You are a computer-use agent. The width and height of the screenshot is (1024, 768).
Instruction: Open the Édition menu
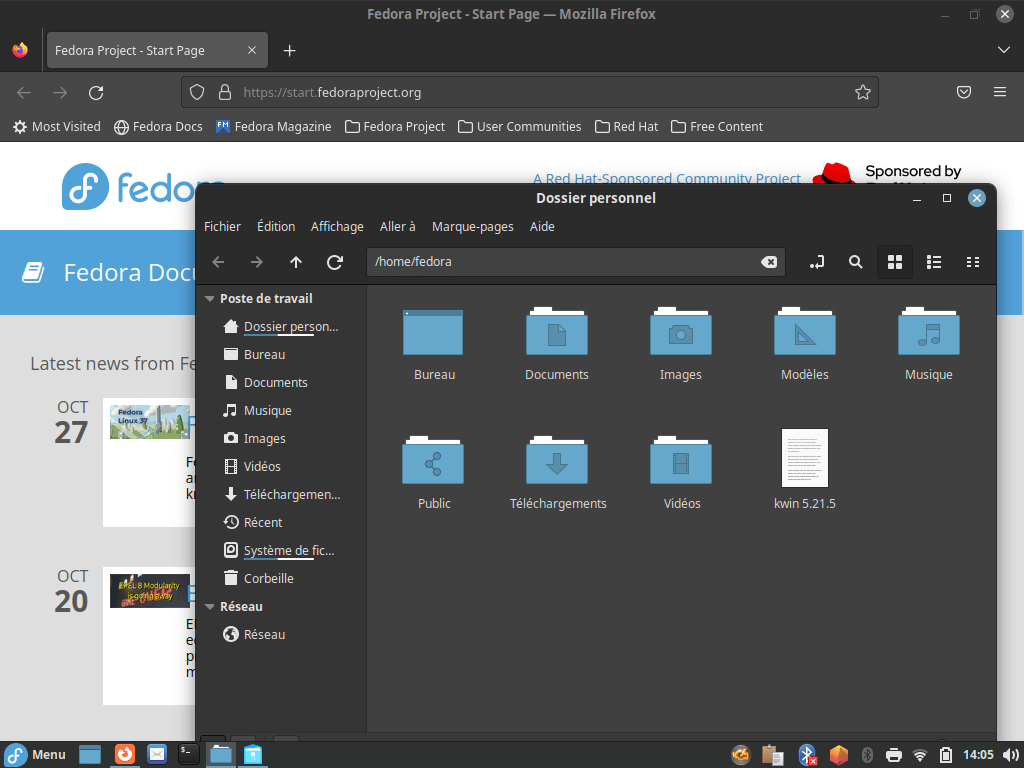[x=276, y=227]
